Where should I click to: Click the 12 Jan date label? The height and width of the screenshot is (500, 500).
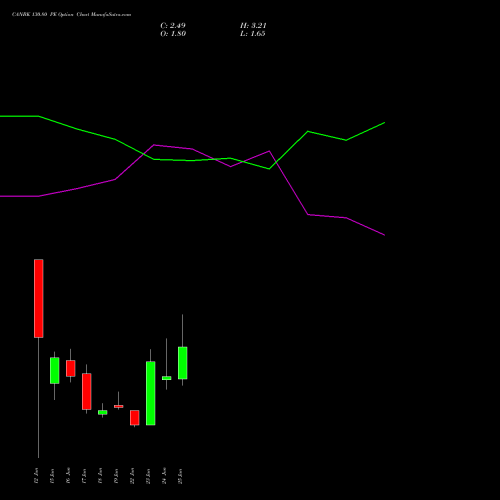(36, 476)
